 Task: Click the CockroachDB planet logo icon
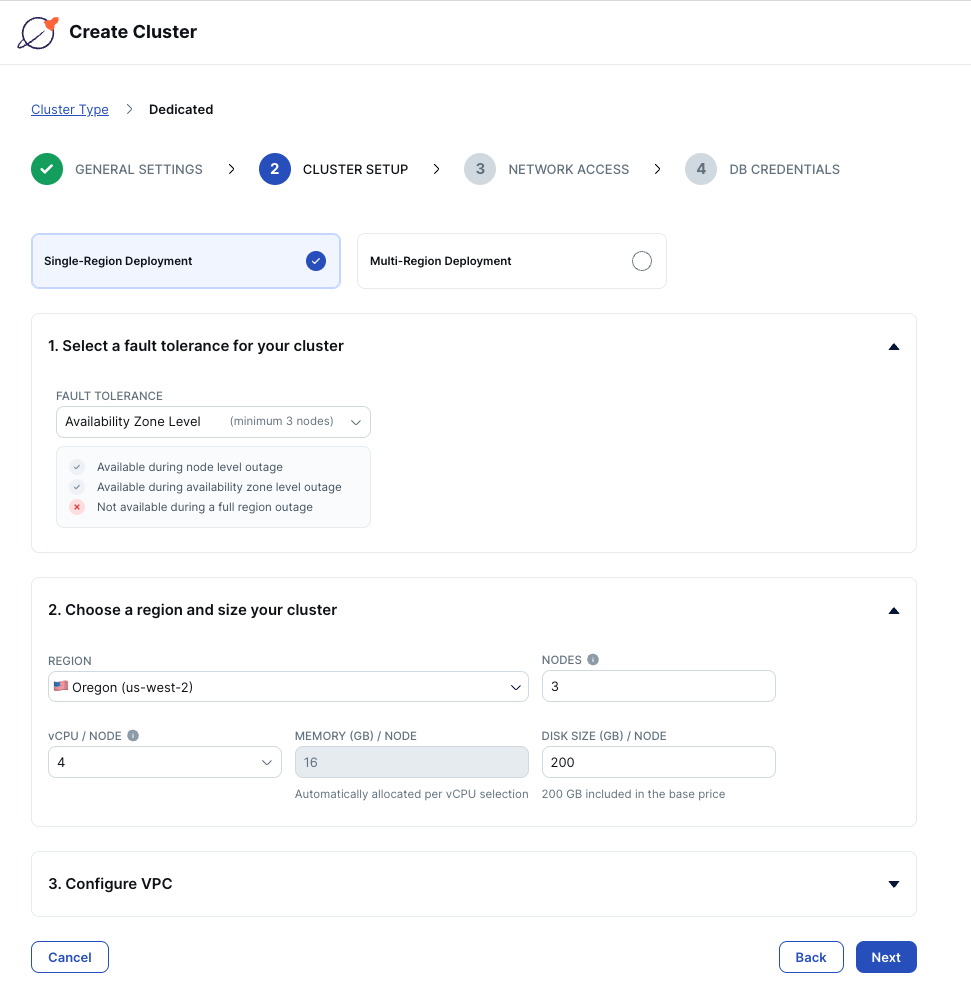coord(38,32)
